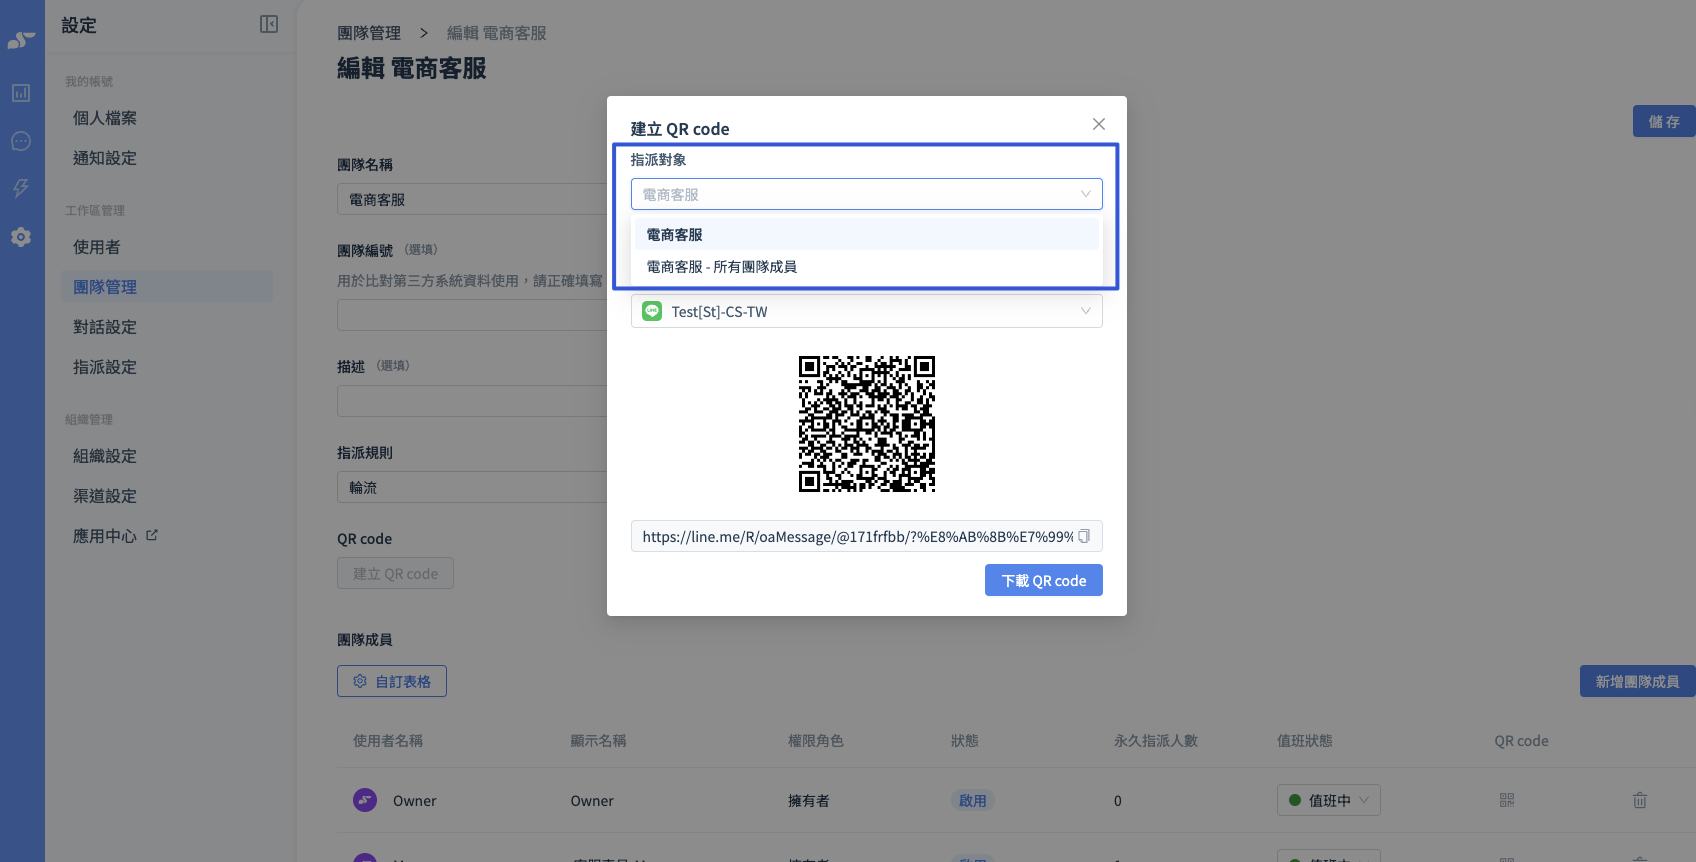Open 團隊管理 in the sidebar
Image resolution: width=1696 pixels, height=862 pixels.
[167, 287]
